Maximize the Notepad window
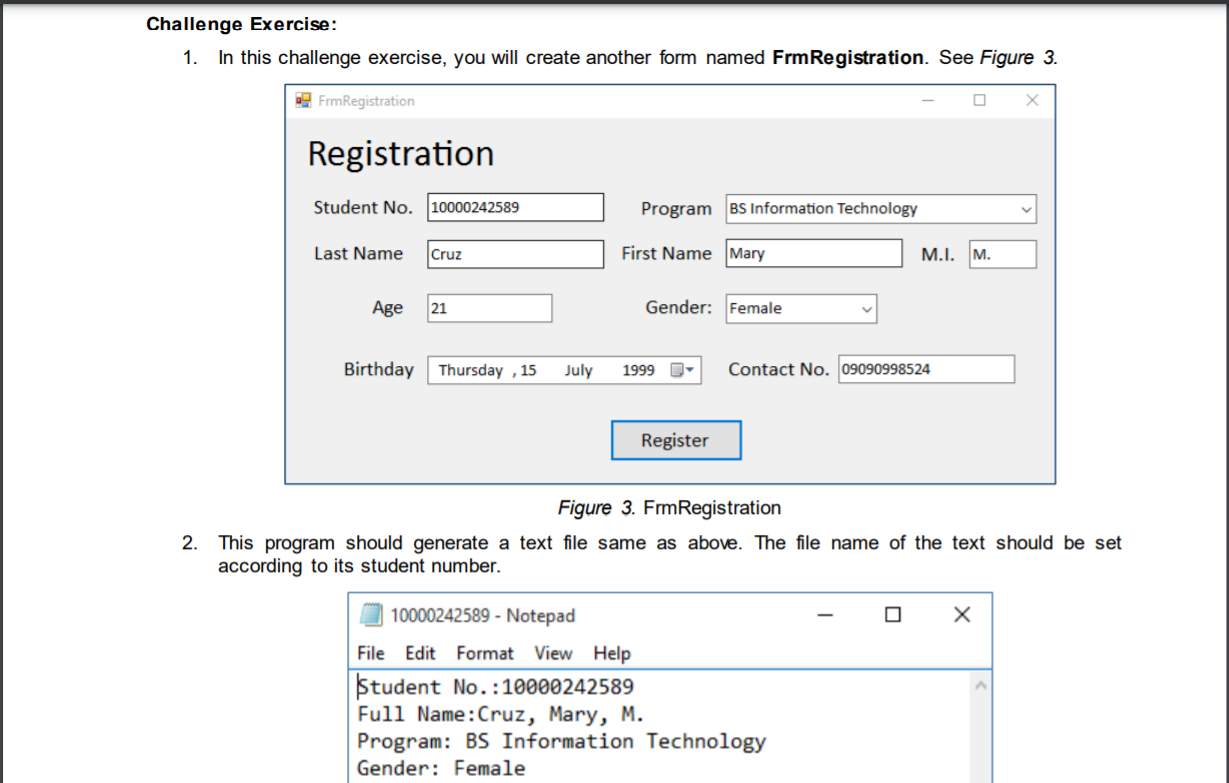 coord(892,614)
